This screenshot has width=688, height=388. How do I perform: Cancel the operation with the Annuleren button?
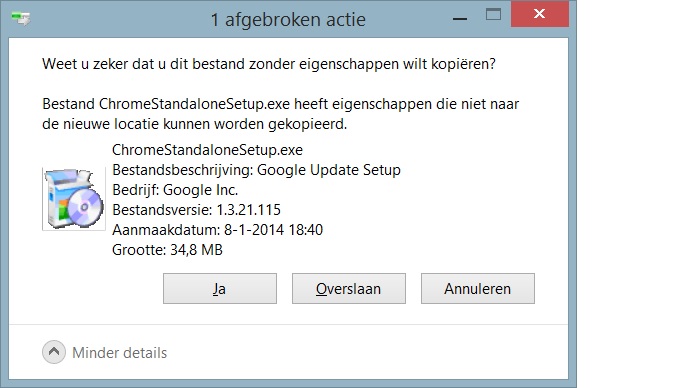coord(478,289)
